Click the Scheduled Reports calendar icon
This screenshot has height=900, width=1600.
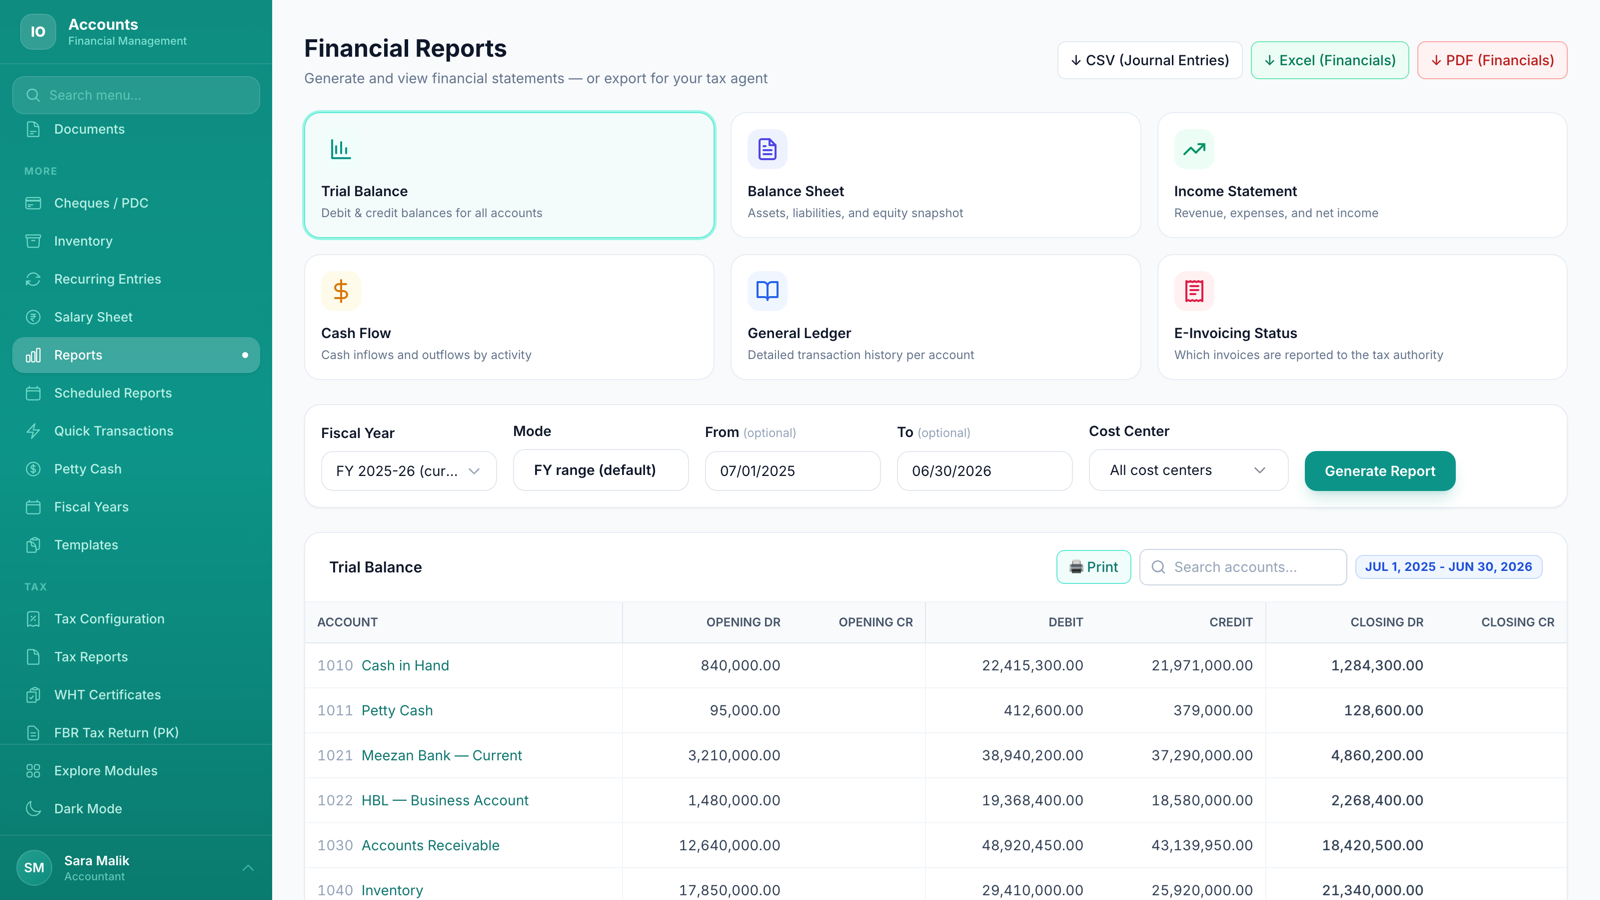[33, 393]
